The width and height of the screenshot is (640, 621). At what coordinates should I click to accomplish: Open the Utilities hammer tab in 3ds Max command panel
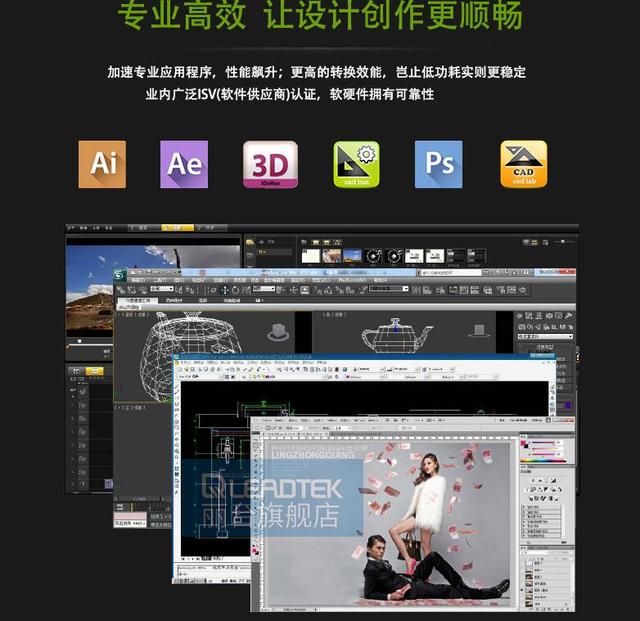[x=568, y=316]
